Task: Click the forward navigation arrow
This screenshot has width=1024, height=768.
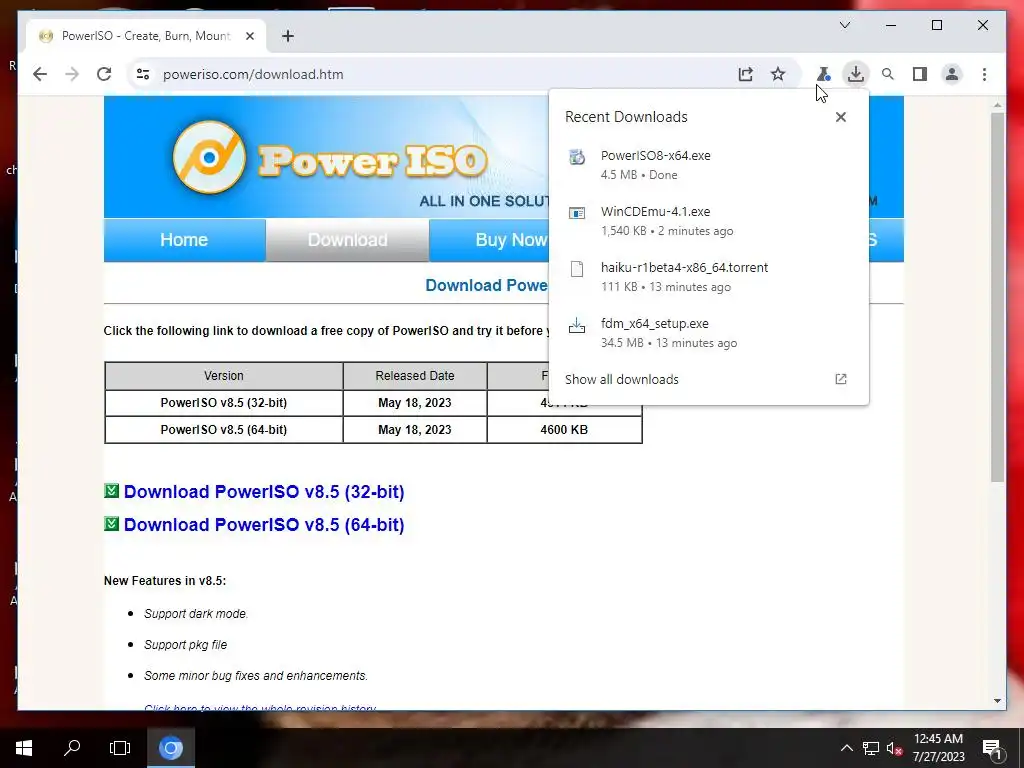Action: [72, 74]
